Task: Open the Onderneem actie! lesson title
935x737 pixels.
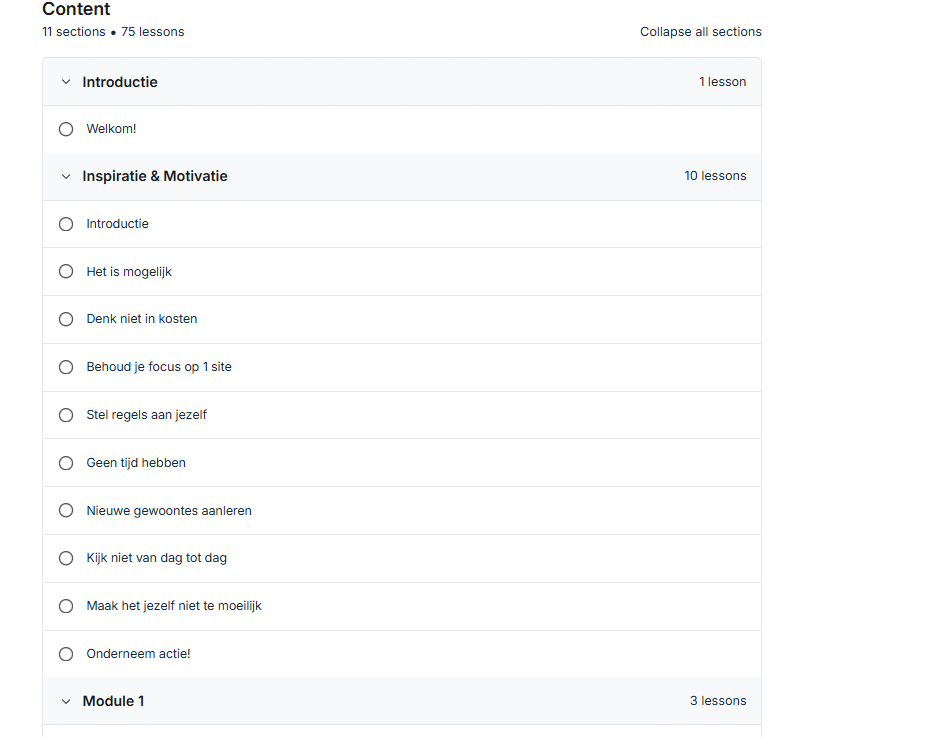Action: click(x=138, y=654)
